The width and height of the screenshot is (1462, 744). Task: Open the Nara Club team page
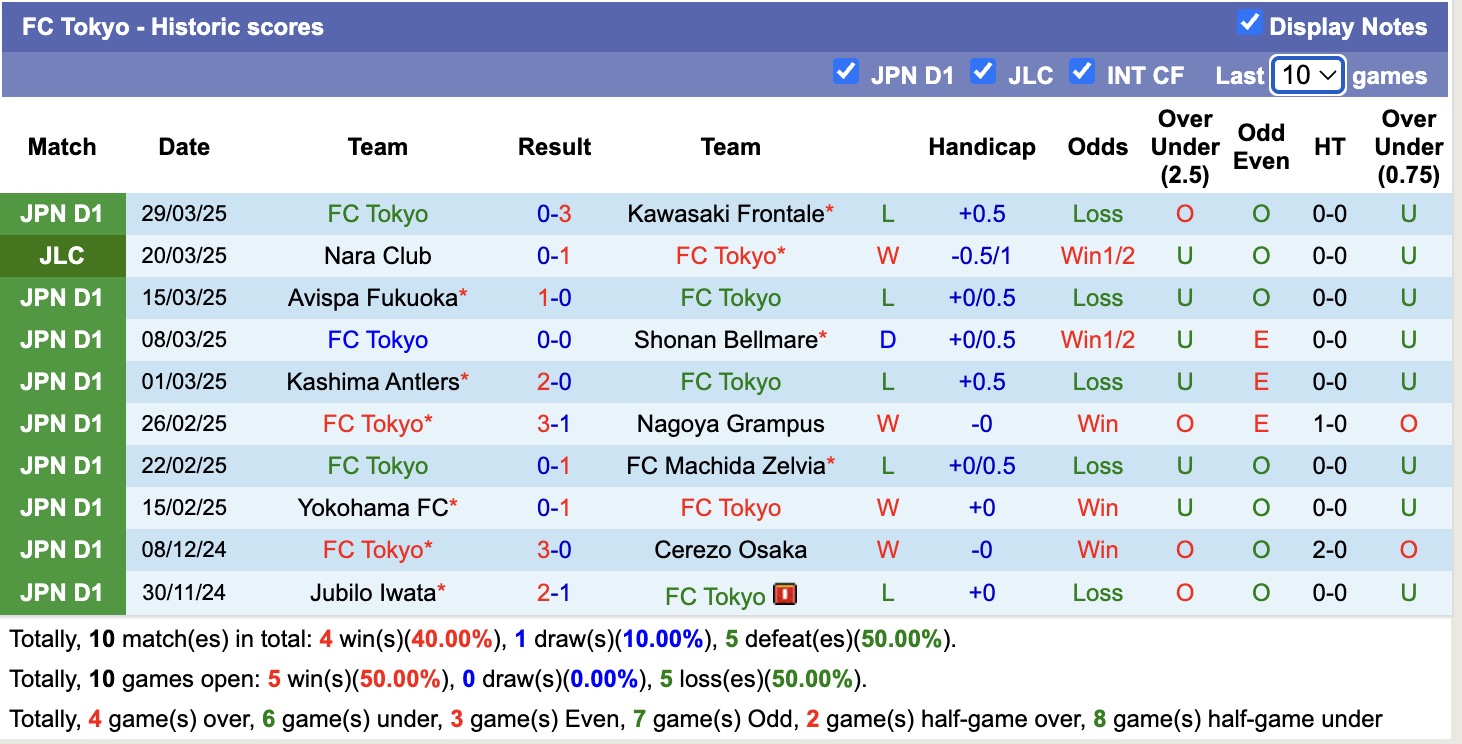377,255
